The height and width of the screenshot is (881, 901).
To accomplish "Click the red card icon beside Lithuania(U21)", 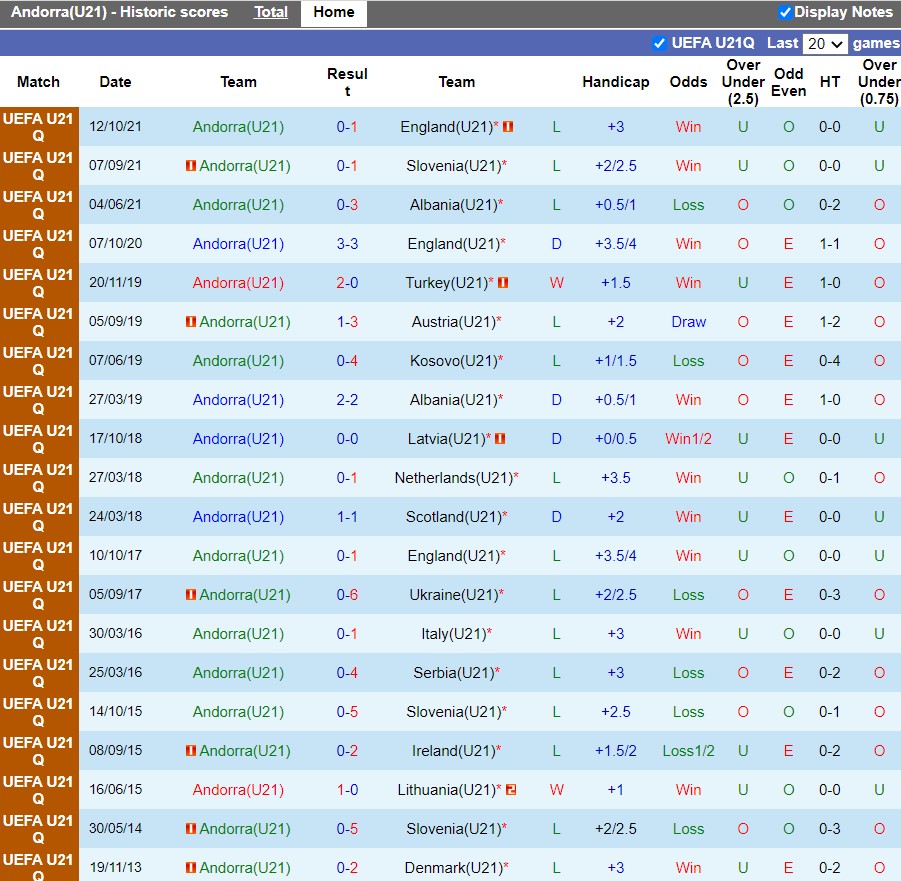I will [x=510, y=790].
